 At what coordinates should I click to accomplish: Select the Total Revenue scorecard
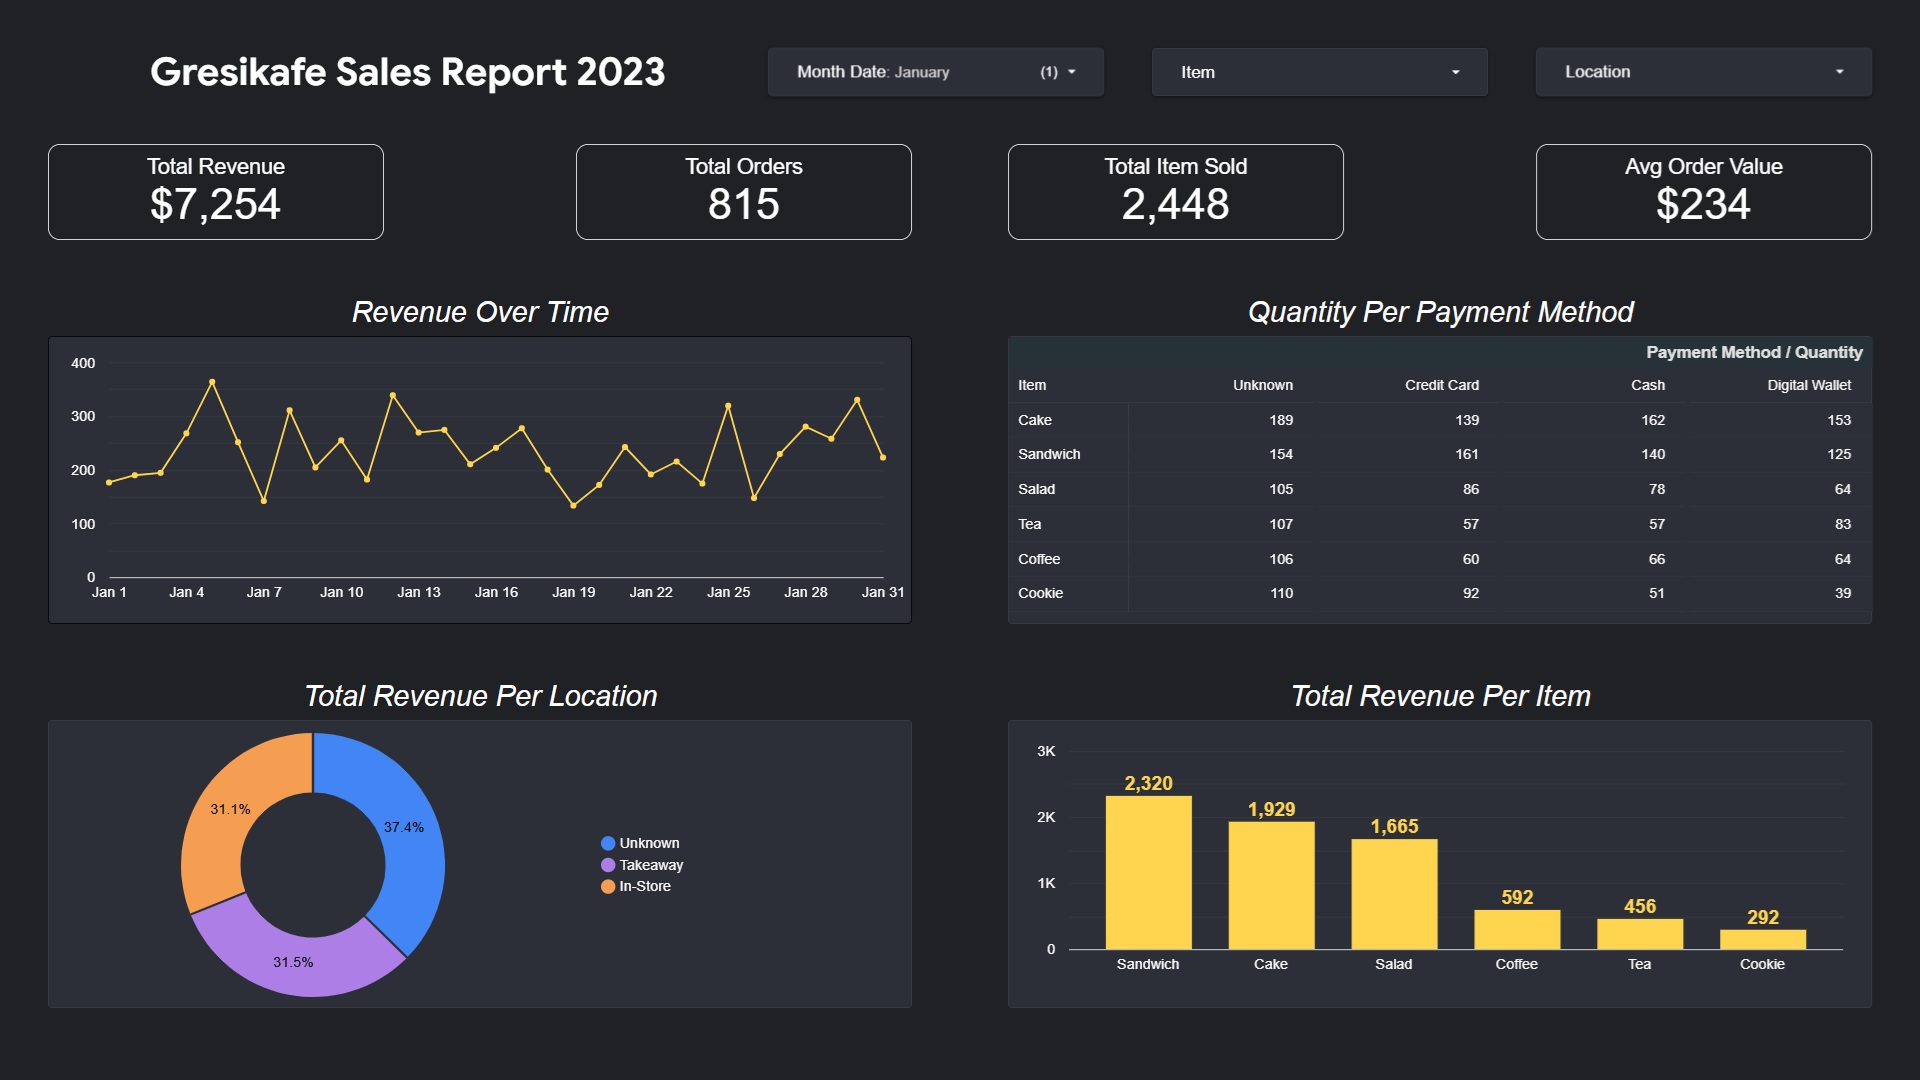(x=215, y=191)
